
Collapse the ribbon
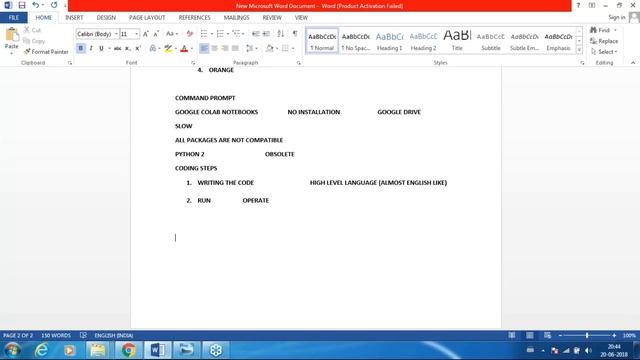[633, 63]
